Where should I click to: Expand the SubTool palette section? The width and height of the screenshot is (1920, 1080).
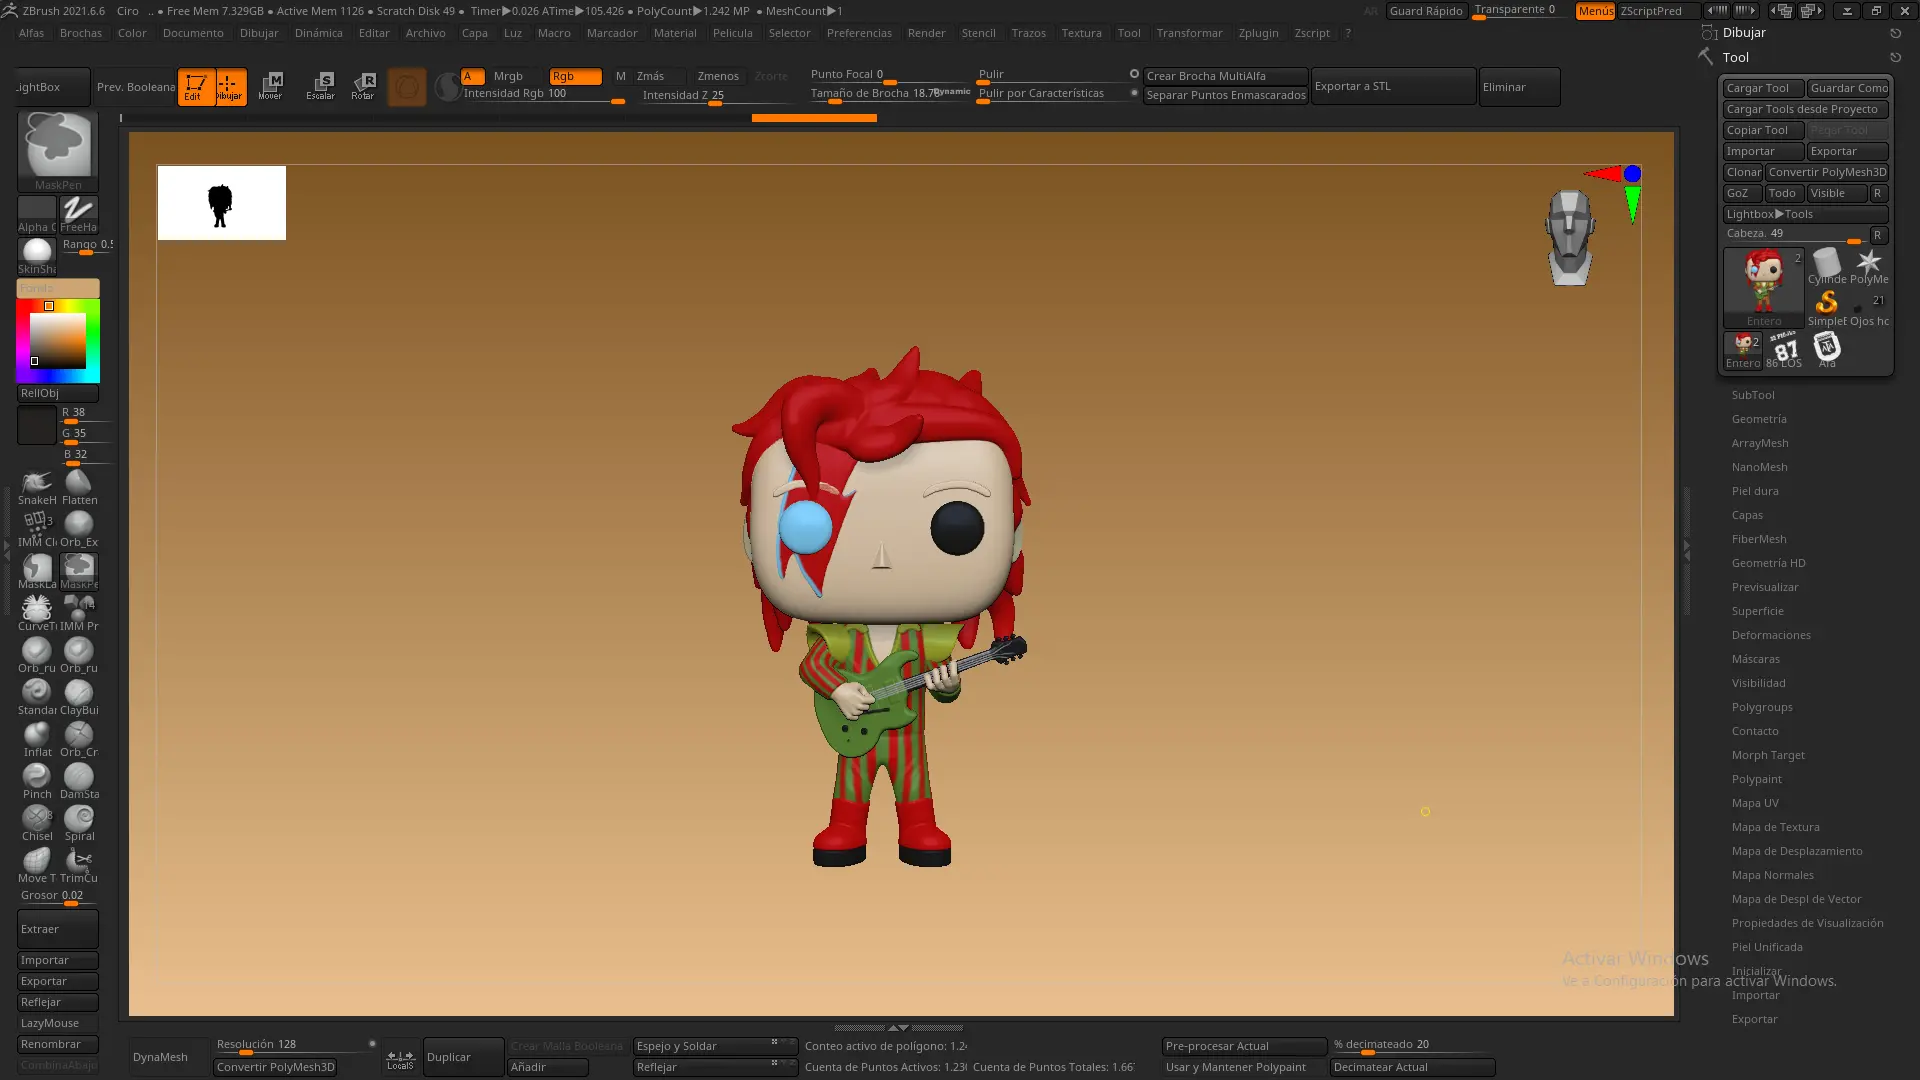coord(1753,395)
